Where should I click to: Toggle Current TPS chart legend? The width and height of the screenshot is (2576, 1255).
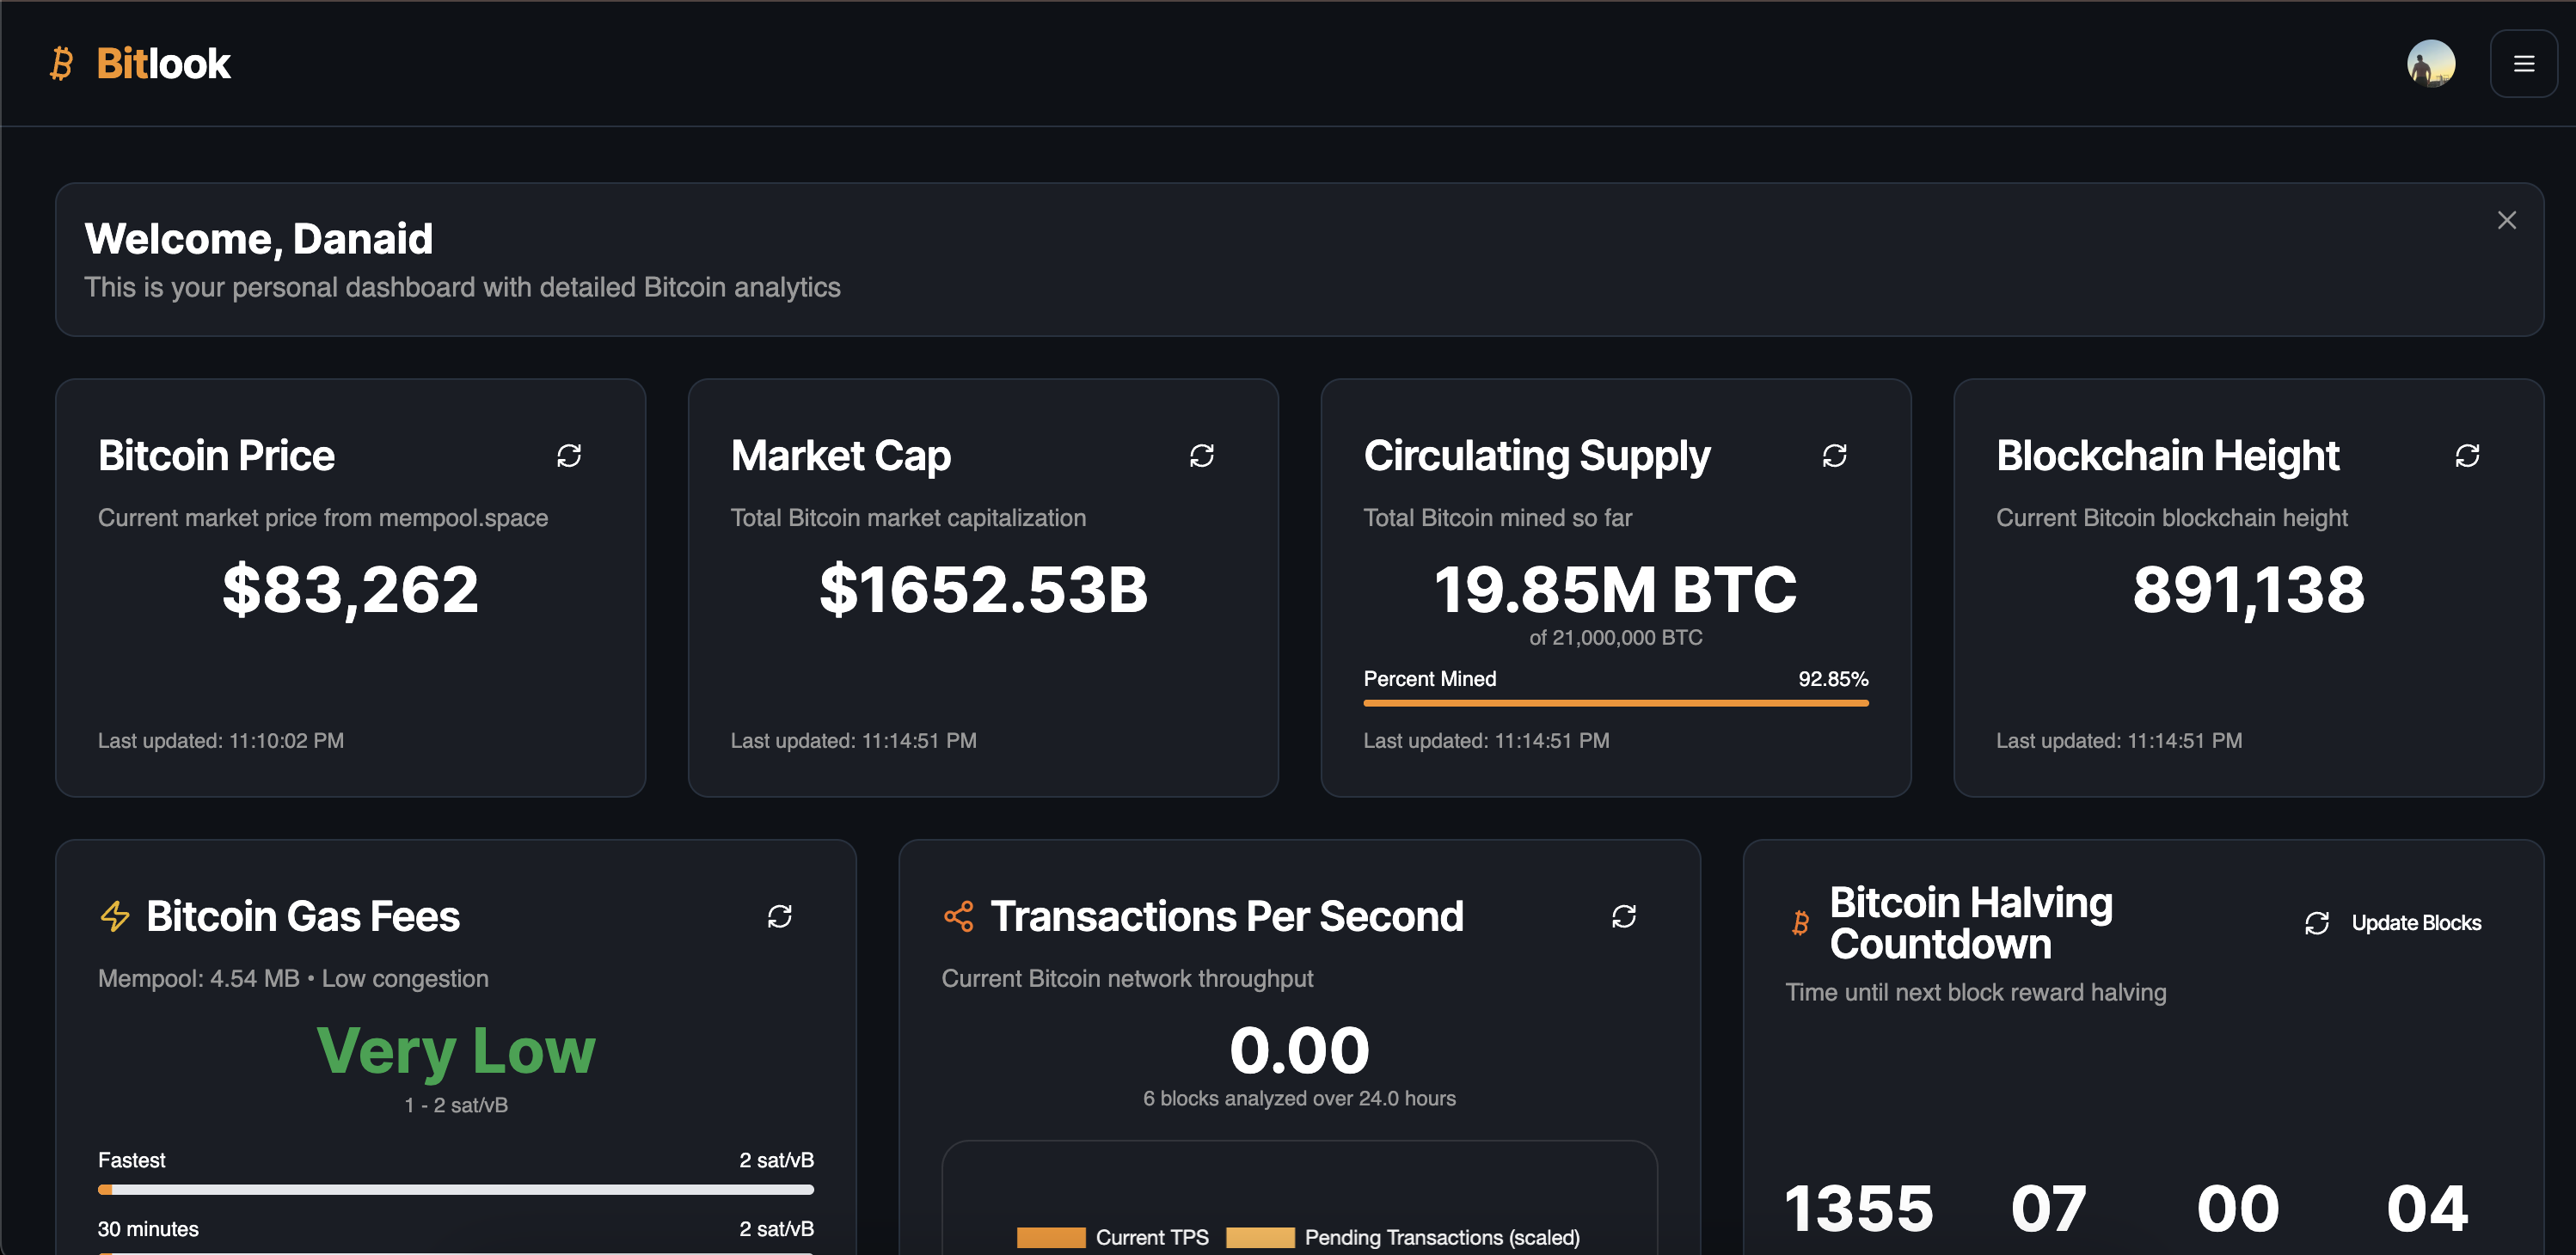1112,1237
